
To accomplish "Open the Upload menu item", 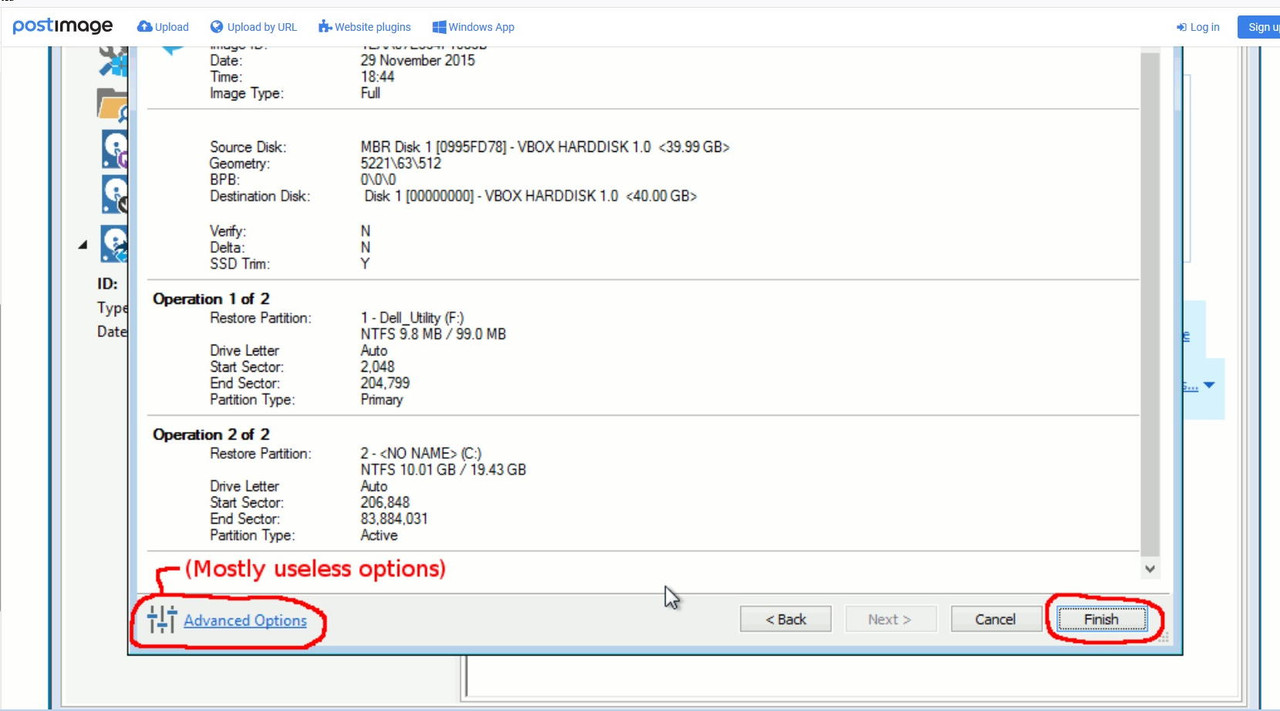I will click(163, 27).
